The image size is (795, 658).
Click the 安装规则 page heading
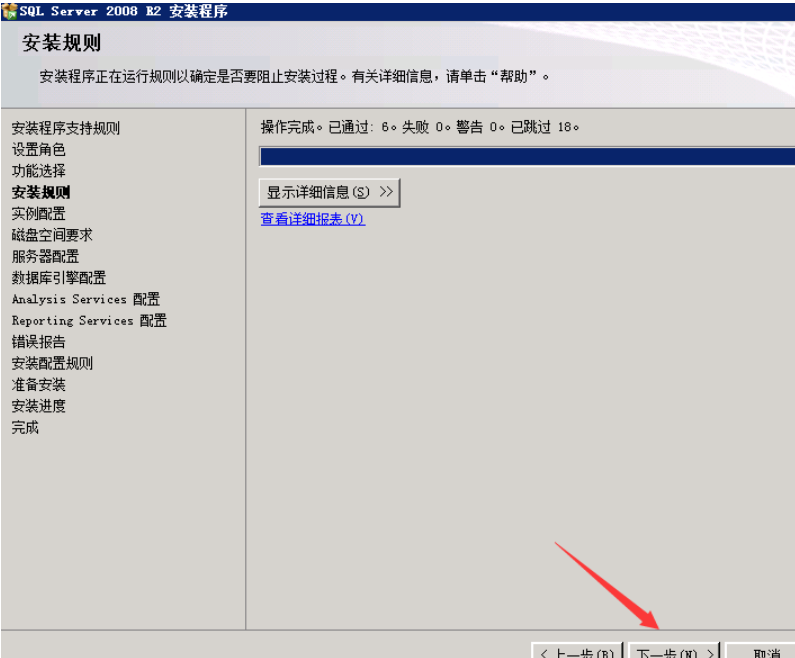coord(61,43)
